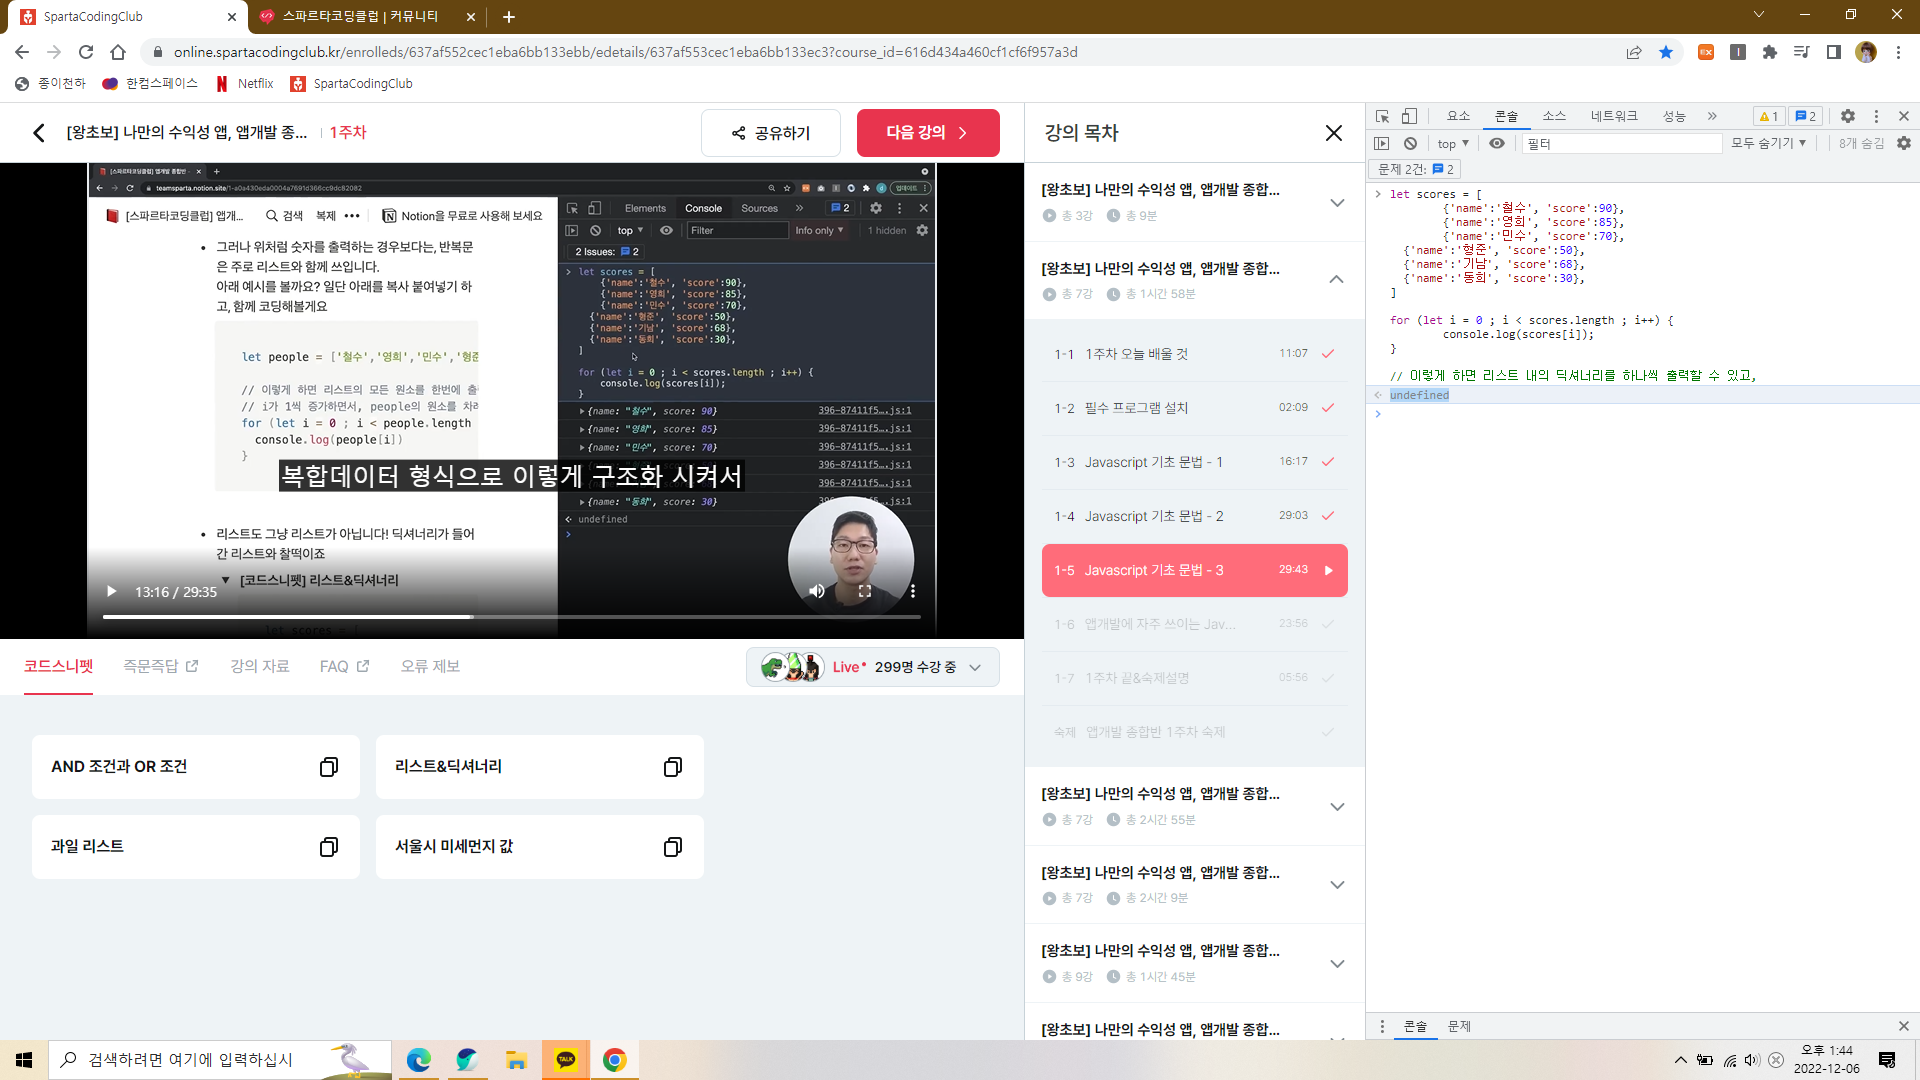Toggle live expression eye icon
Image resolution: width=1920 pixels, height=1080 pixels.
click(x=1497, y=144)
